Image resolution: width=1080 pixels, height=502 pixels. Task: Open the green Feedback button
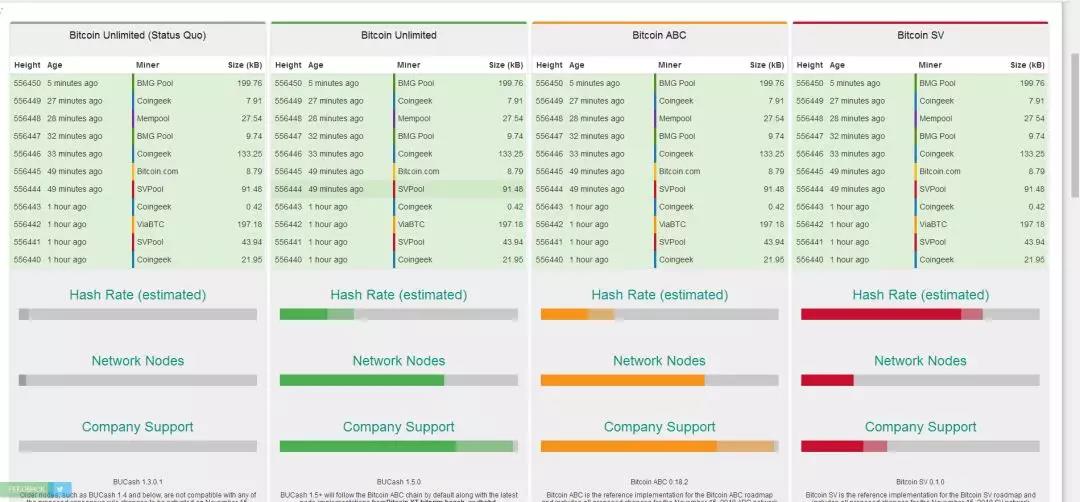26,489
